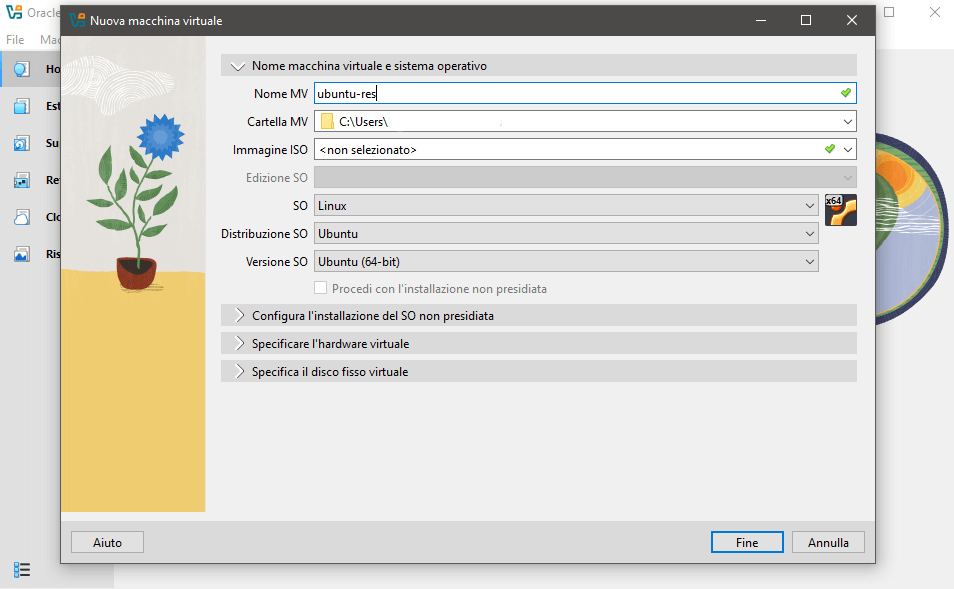Select the Home icon in VirtualBox sidebar
The height and width of the screenshot is (589, 954).
coord(20,69)
